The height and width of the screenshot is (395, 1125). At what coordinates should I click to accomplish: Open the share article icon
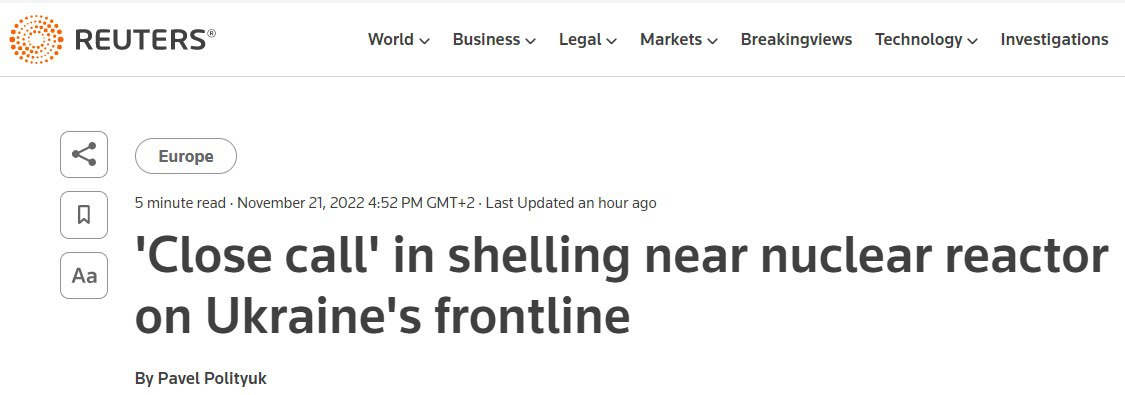click(x=84, y=154)
